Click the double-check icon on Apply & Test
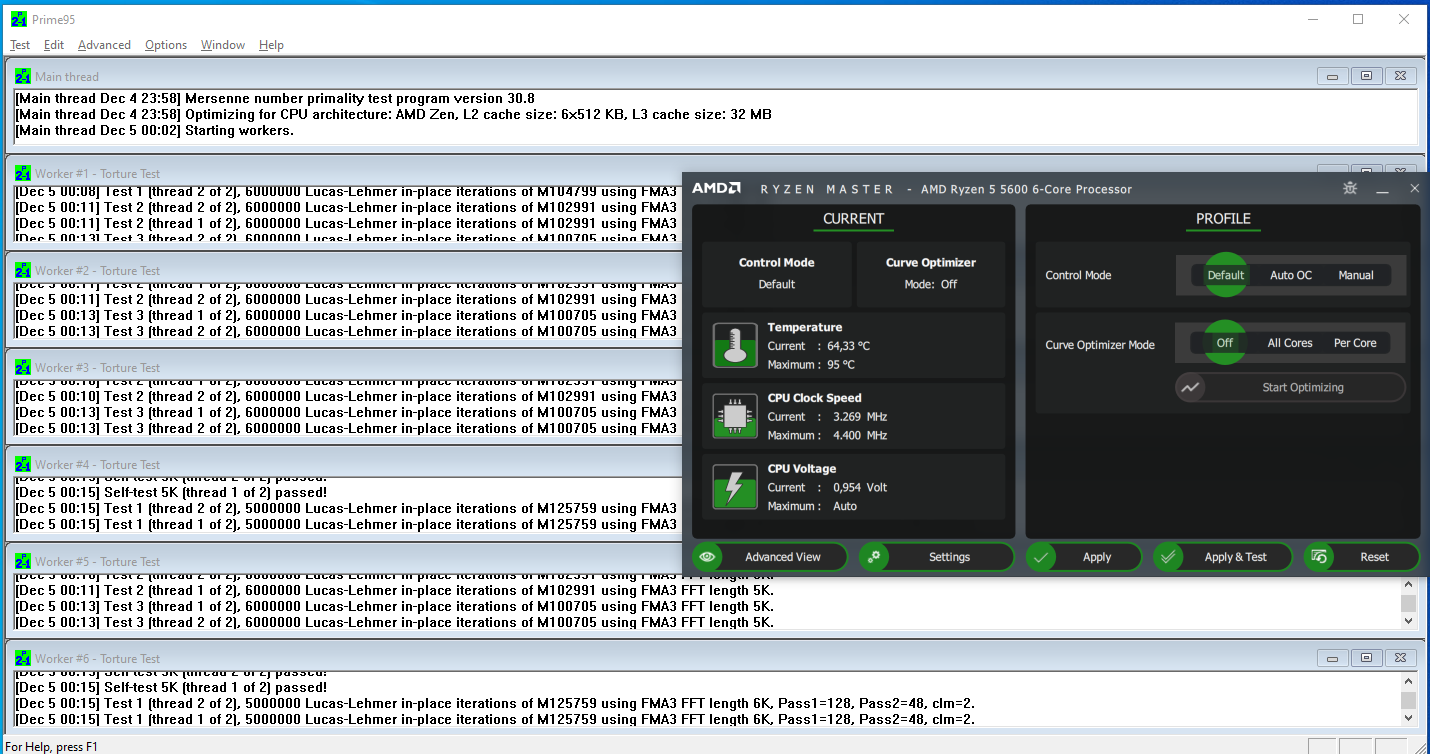Image resolution: width=1430 pixels, height=754 pixels. point(1168,557)
